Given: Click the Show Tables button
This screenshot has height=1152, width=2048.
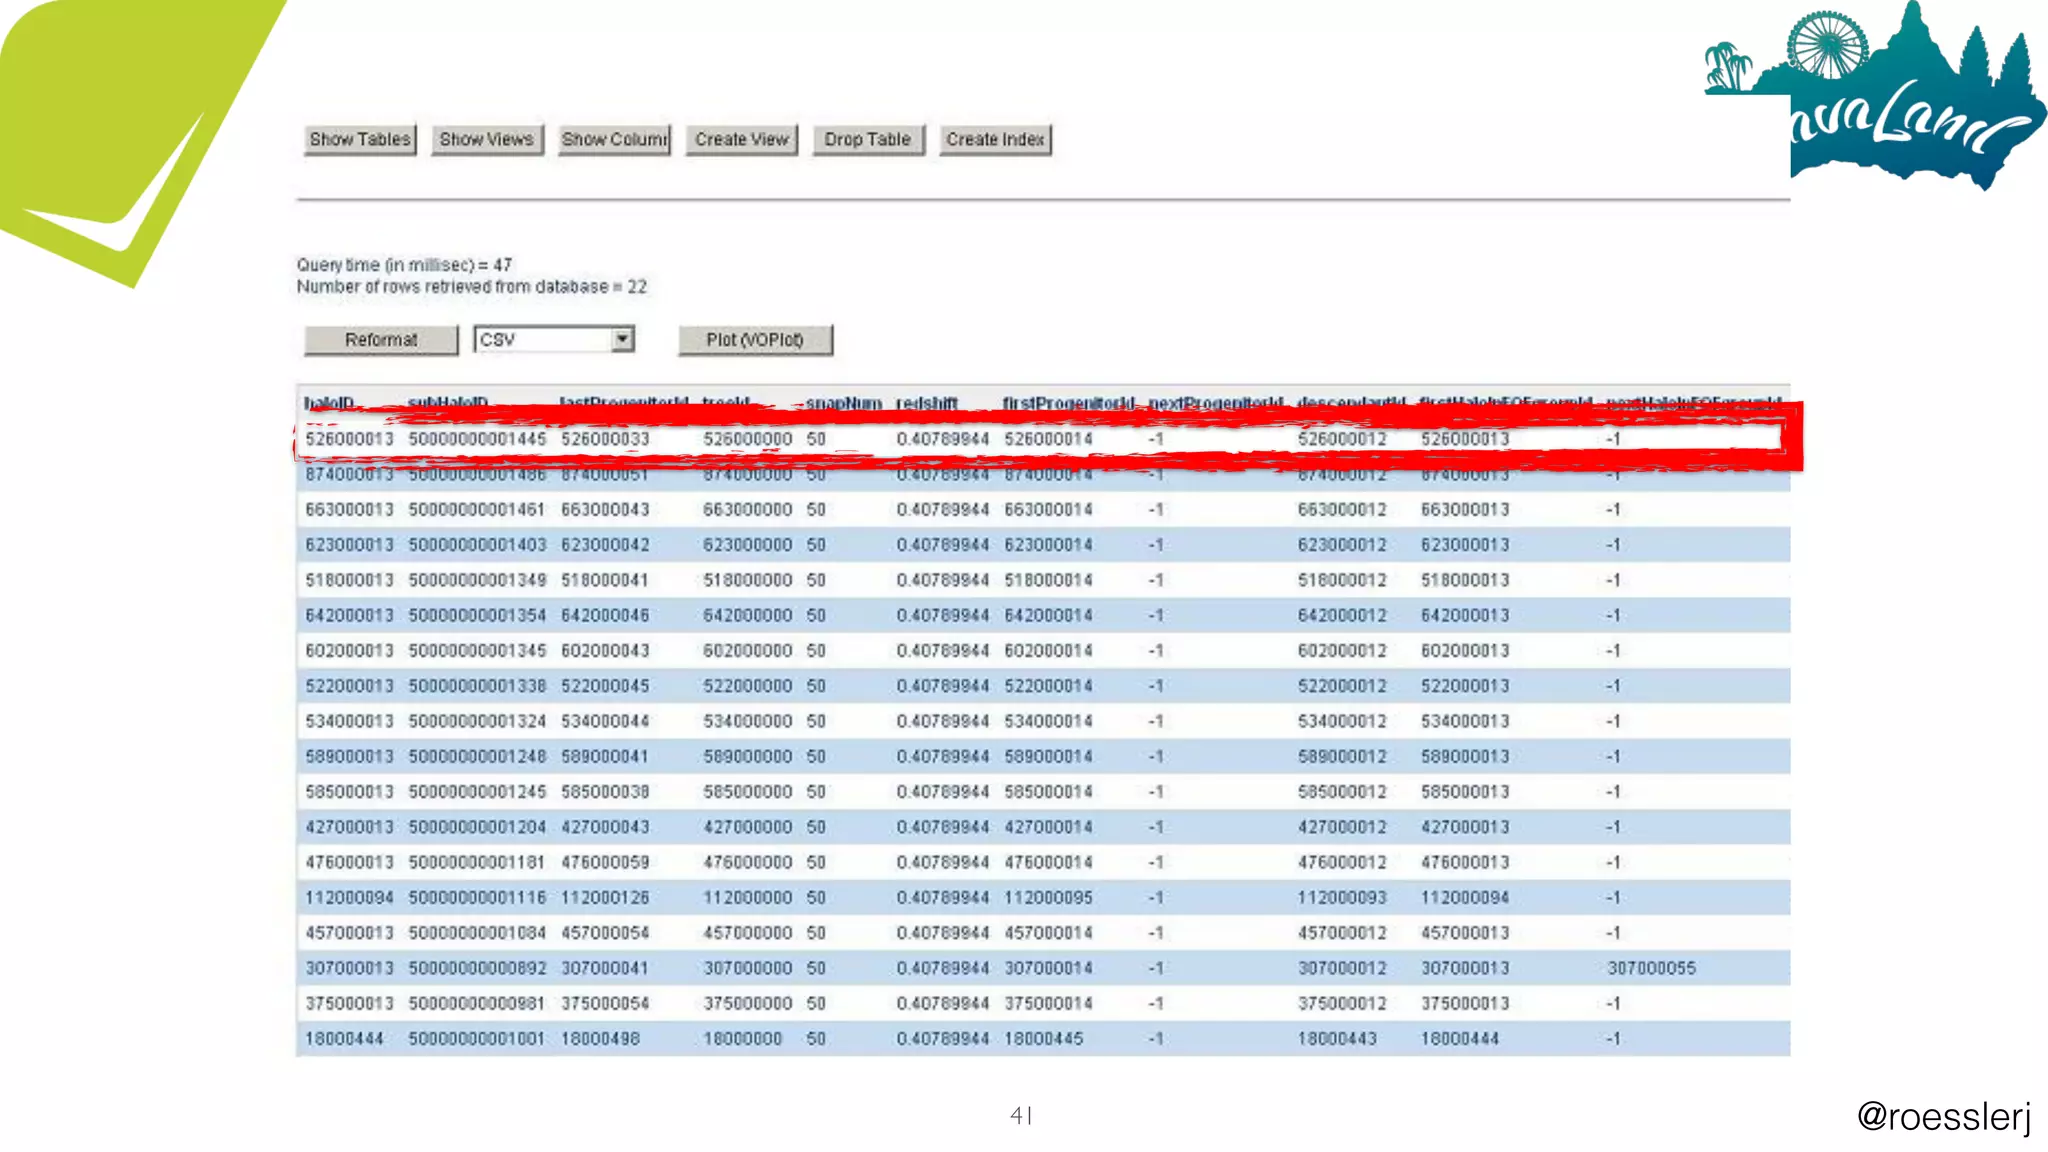Looking at the screenshot, I should tap(360, 140).
